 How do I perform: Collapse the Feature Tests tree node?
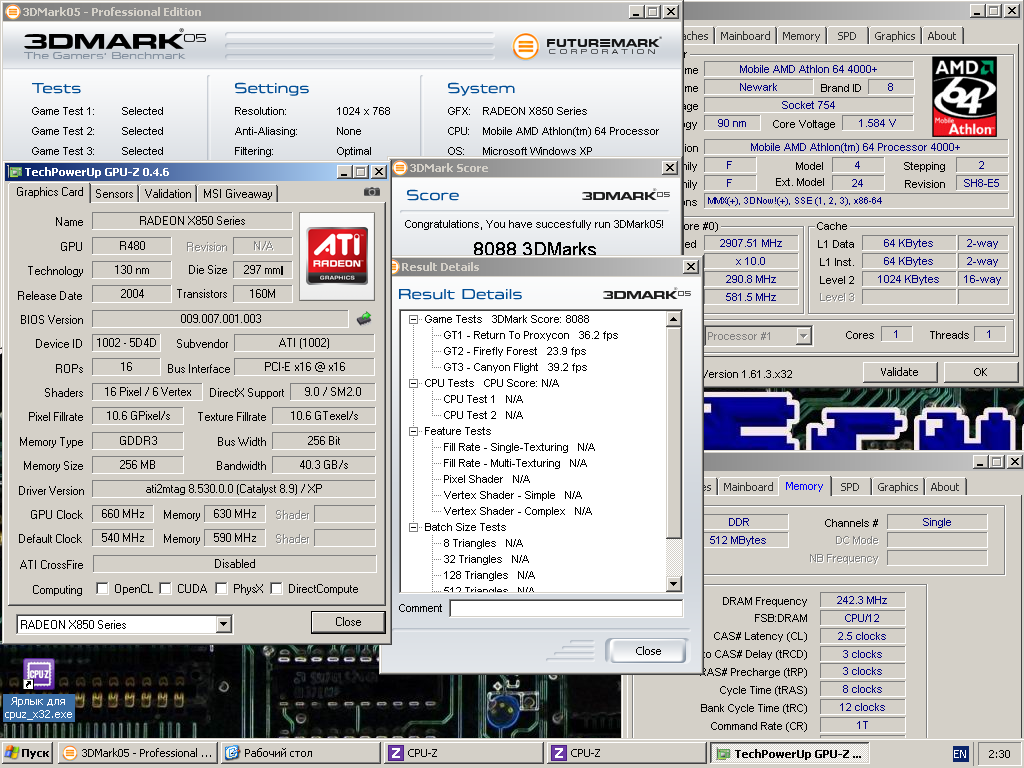pos(413,431)
